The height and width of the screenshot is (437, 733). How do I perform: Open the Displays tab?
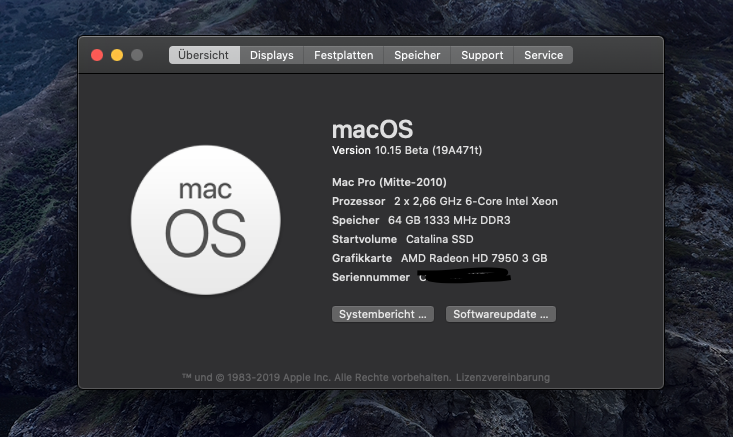(272, 55)
